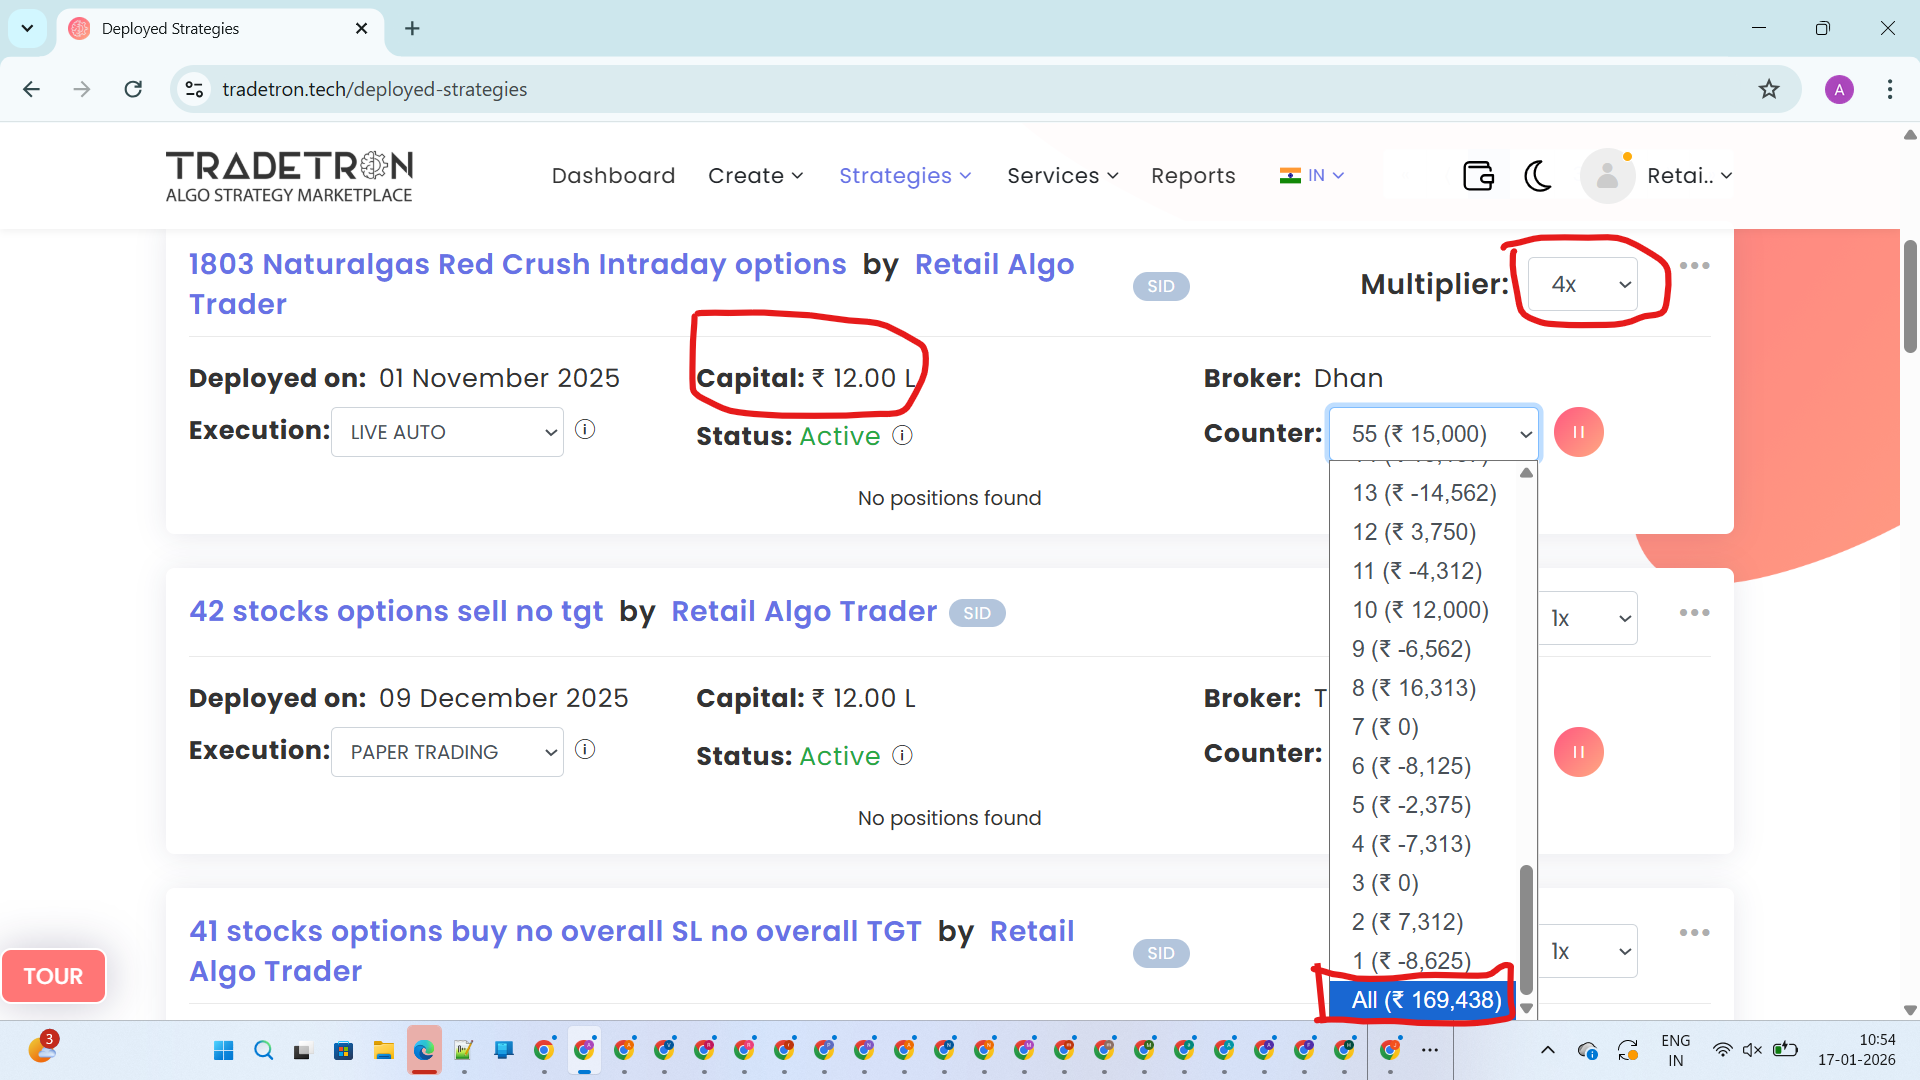Viewport: 1920px width, 1080px height.
Task: Go to the Dashboard section
Action: [x=613, y=175]
